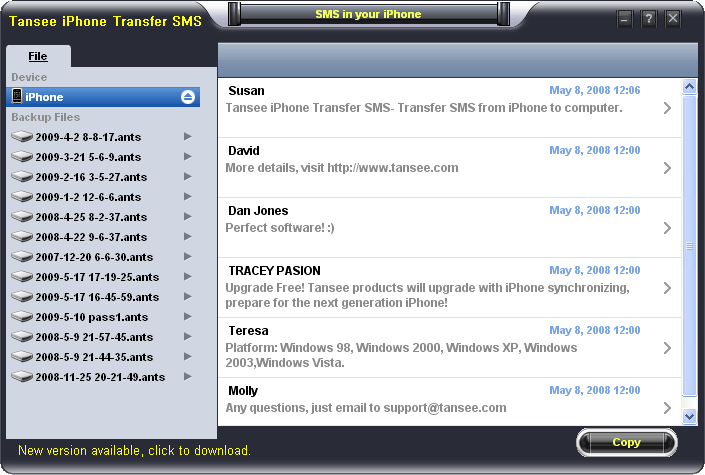Minimize the Tansee window

624,19
